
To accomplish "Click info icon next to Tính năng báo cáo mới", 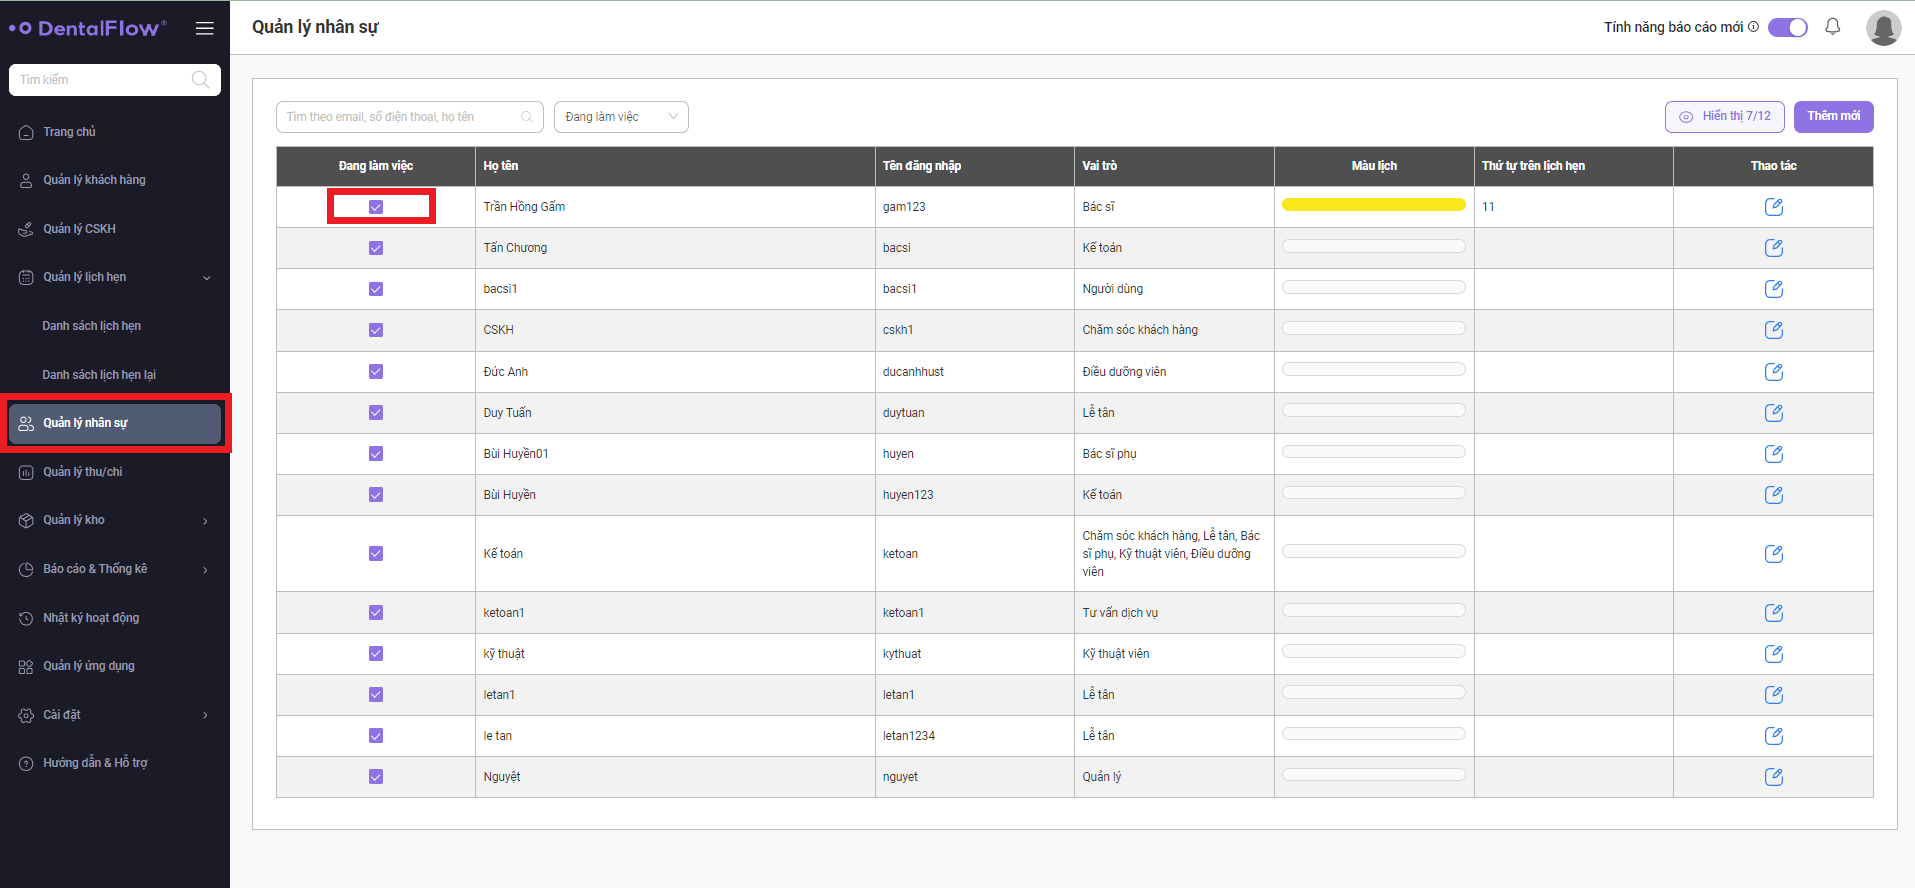I will (x=1753, y=27).
